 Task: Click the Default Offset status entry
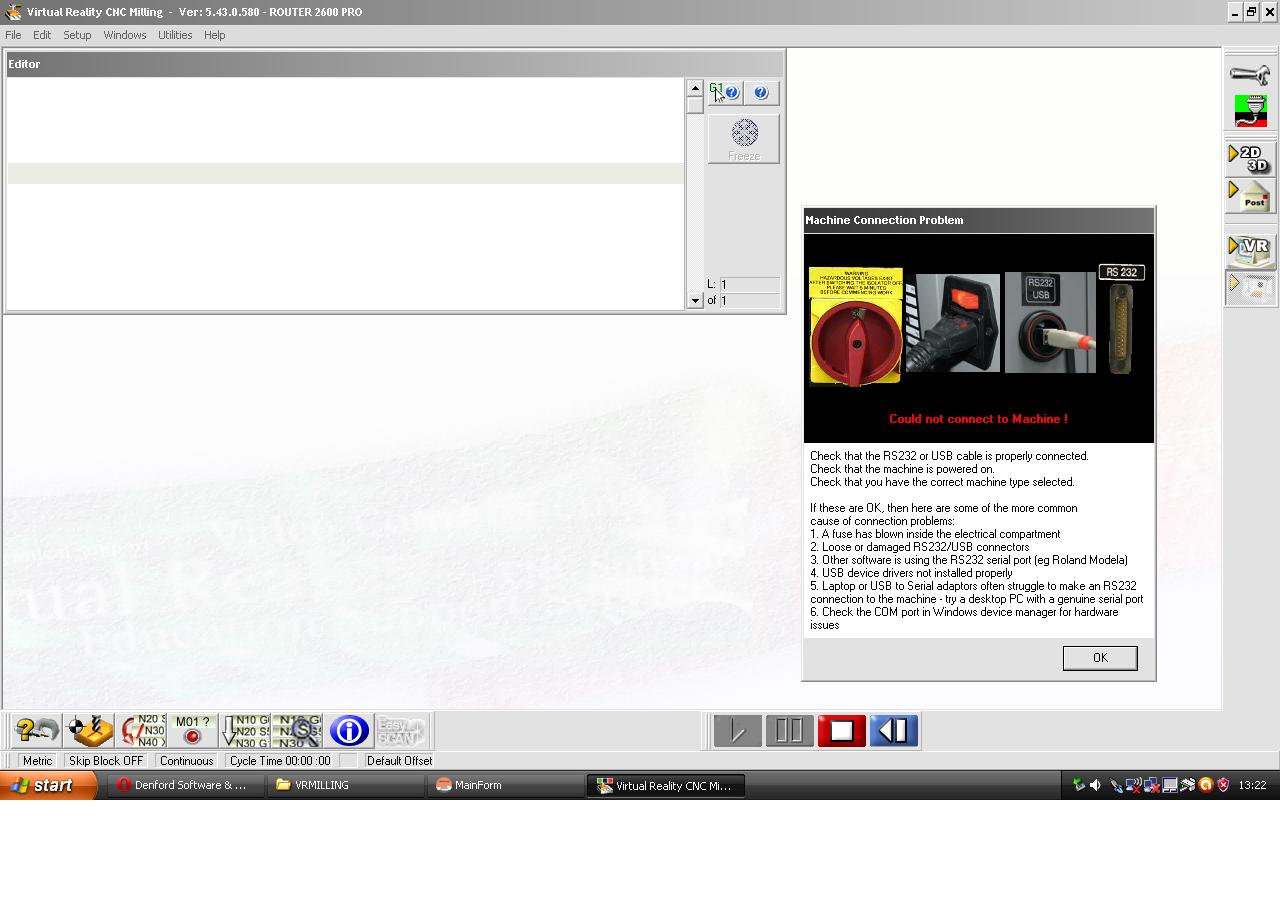click(x=399, y=761)
